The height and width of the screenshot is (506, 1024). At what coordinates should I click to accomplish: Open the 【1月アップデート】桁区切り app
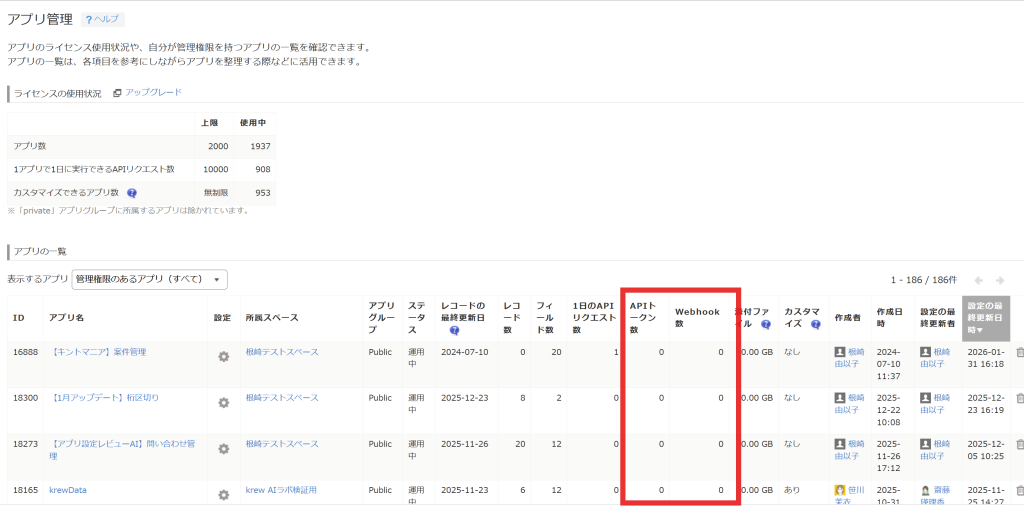tap(104, 398)
